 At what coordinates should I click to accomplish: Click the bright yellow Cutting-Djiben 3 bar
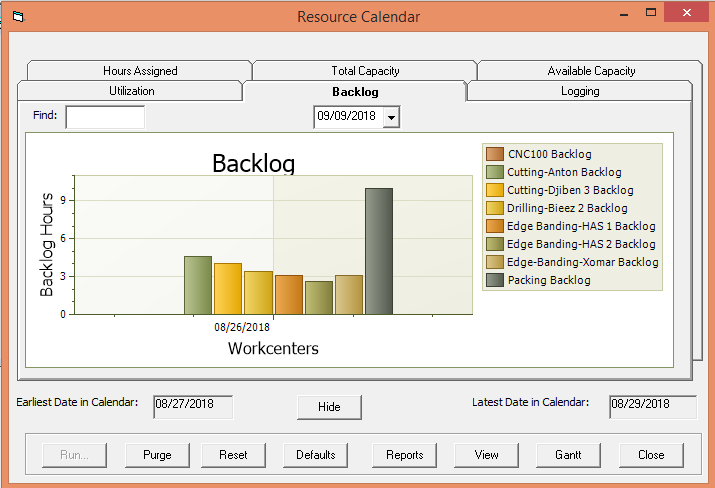click(x=228, y=289)
